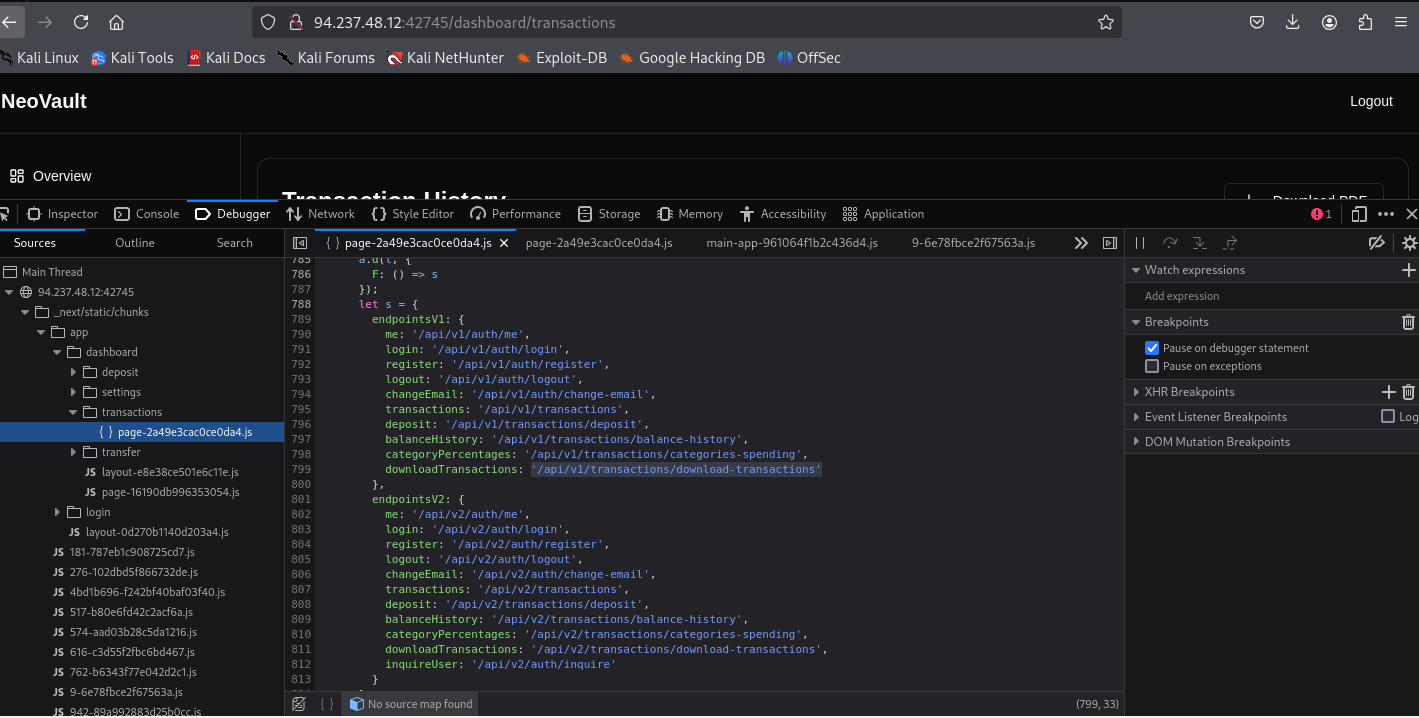The width and height of the screenshot is (1419, 718).
Task: Click add watch expression plus icon
Action: click(1408, 270)
